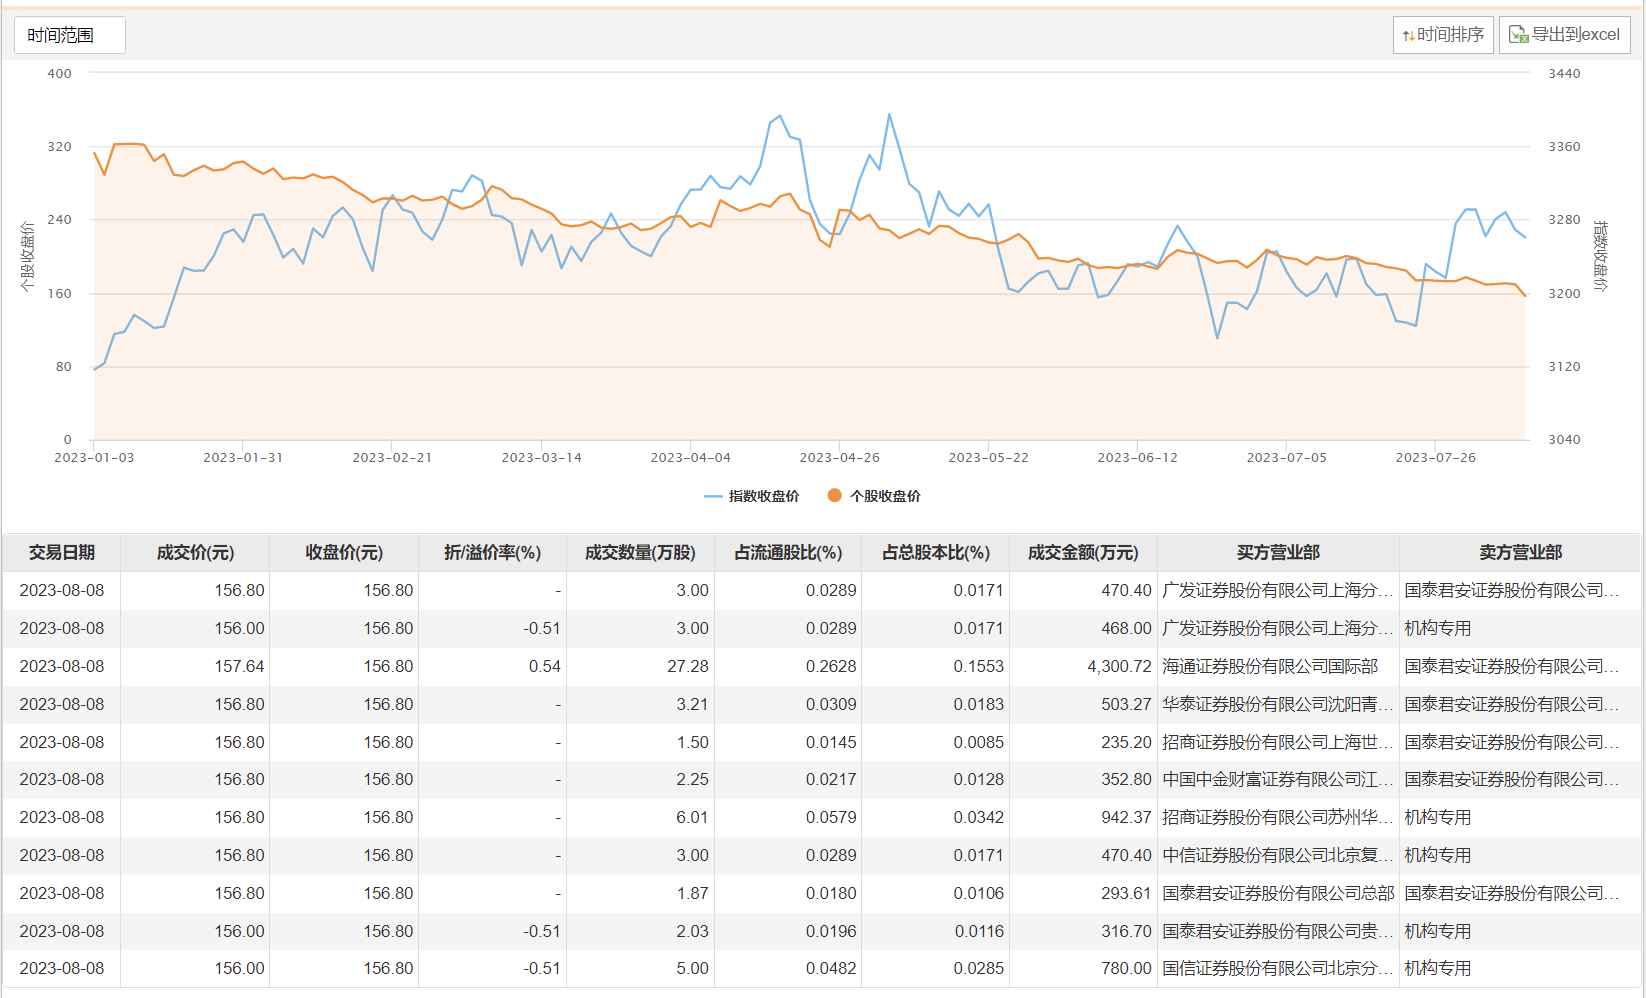1646x998 pixels.
Task: Click the 942.37 amount cell
Action: pyautogui.click(x=1126, y=817)
